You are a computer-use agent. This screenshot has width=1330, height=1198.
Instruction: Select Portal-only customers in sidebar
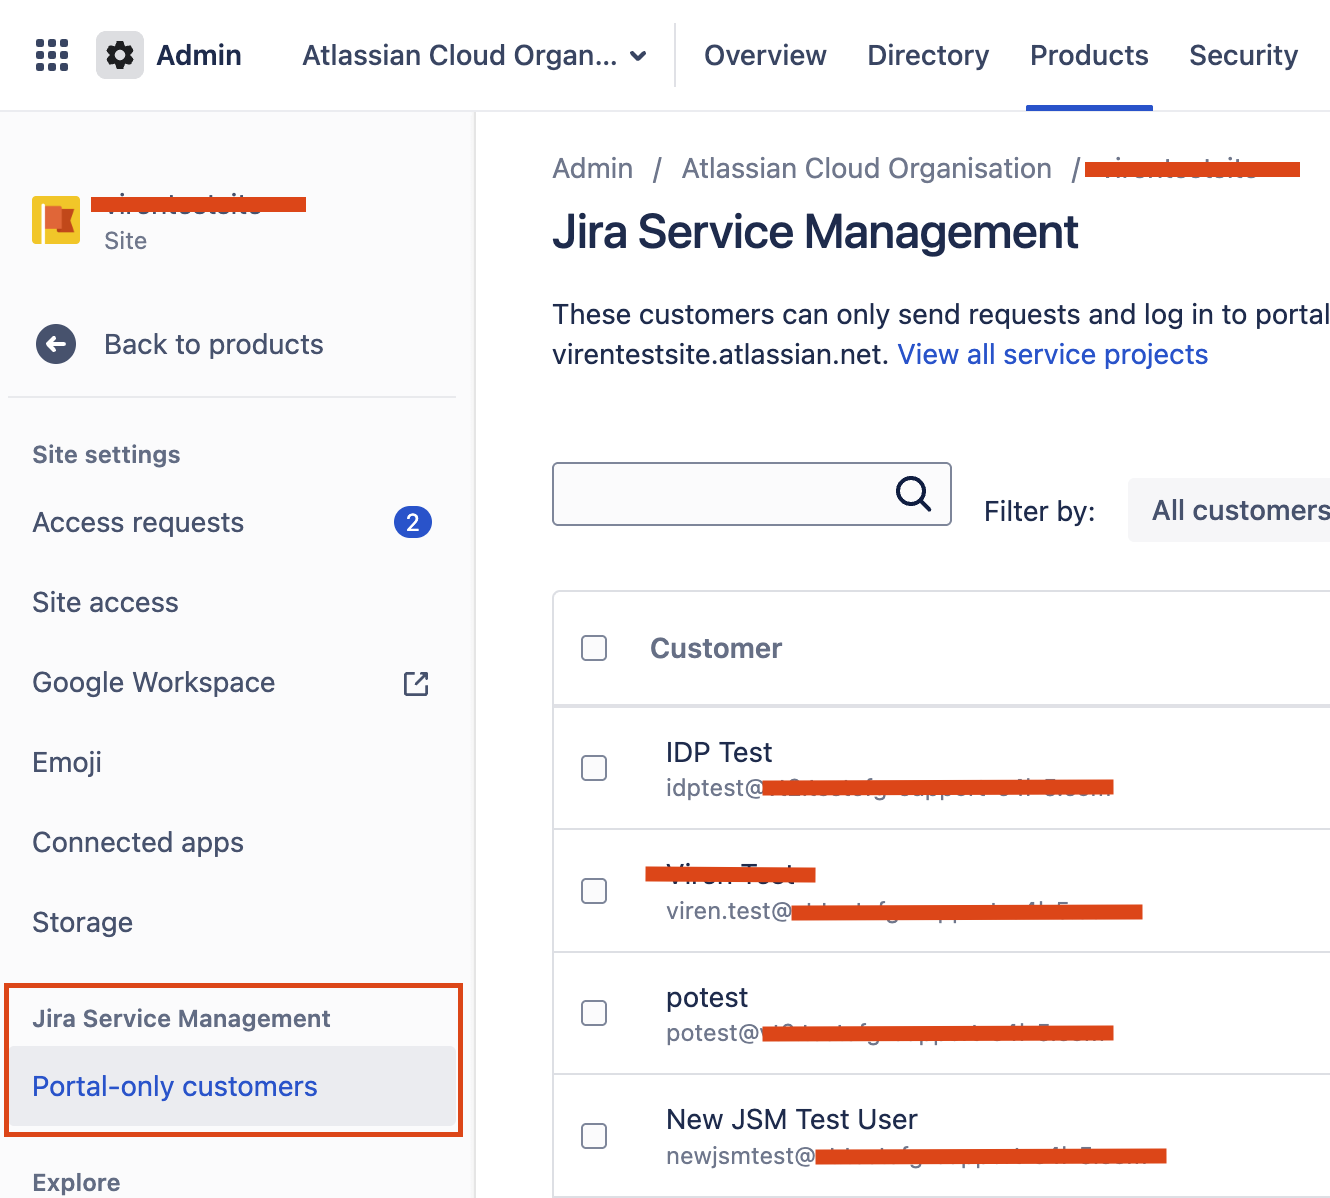coord(232,1086)
